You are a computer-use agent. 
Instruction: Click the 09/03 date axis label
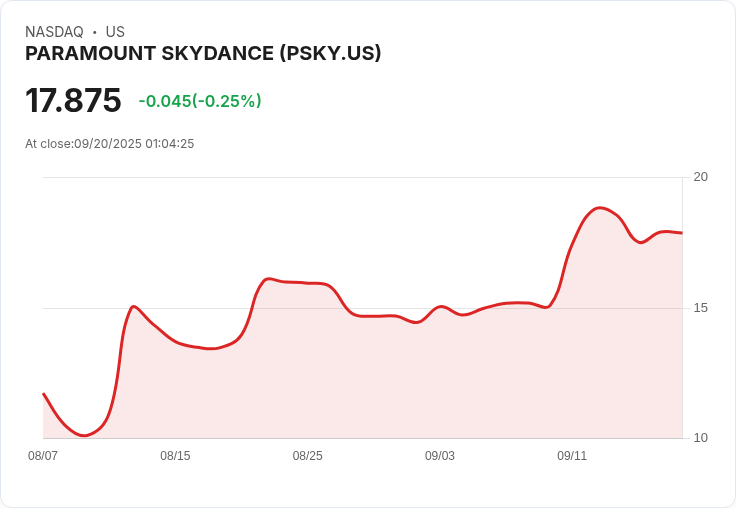click(440, 456)
